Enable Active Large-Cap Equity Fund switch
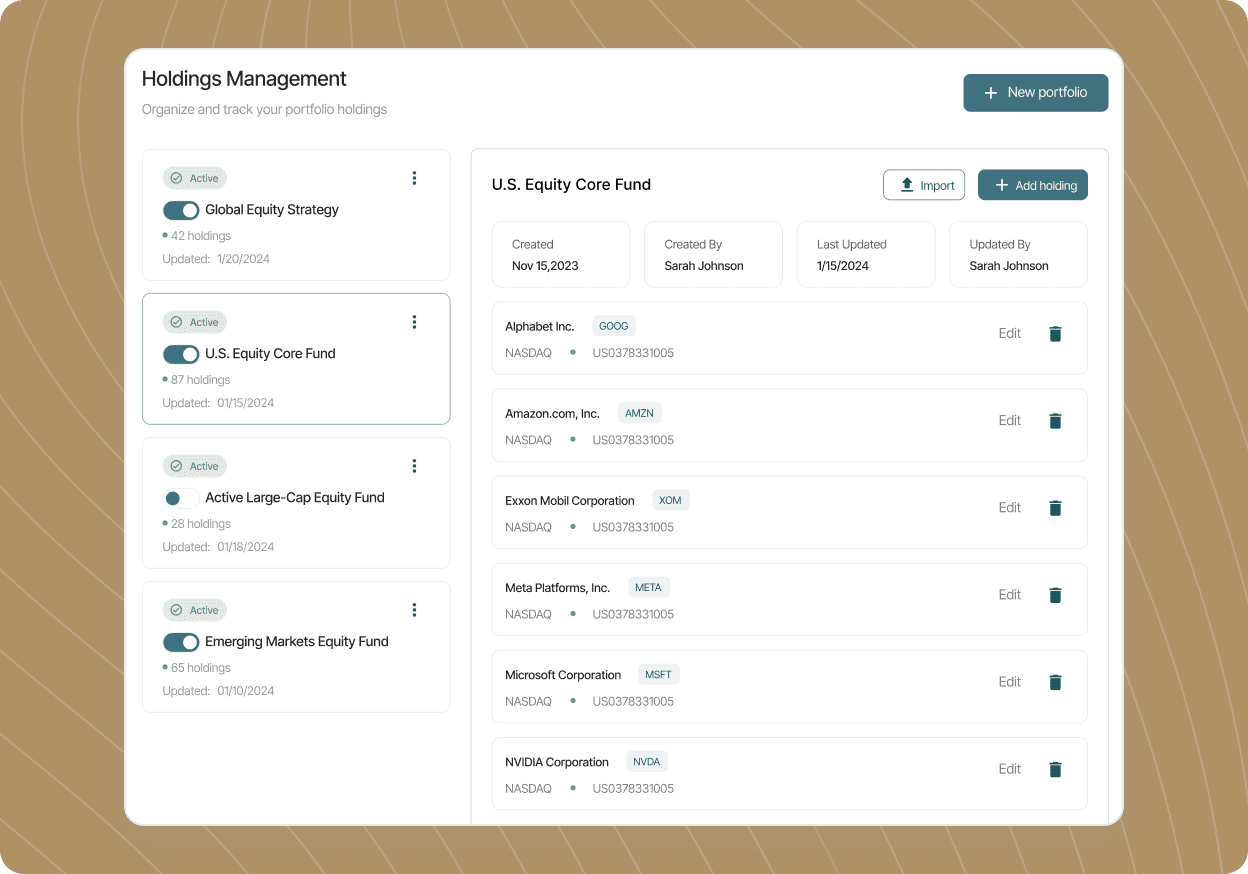The width and height of the screenshot is (1248, 874). point(181,498)
